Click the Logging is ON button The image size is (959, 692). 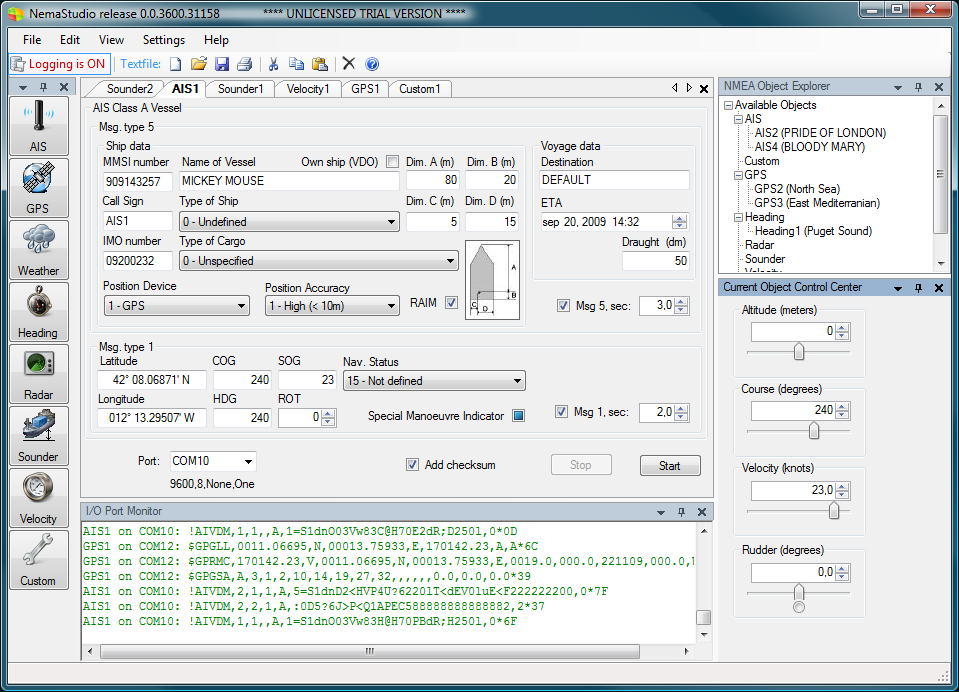pos(59,64)
